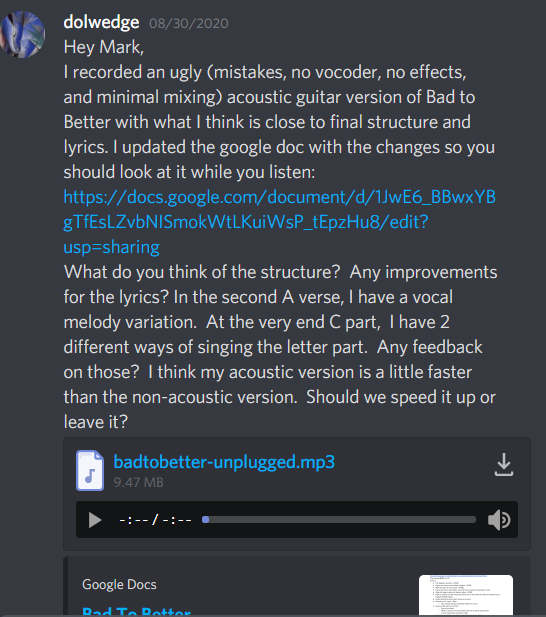
Task: Open the docs.google.com document link
Action: [279, 222]
